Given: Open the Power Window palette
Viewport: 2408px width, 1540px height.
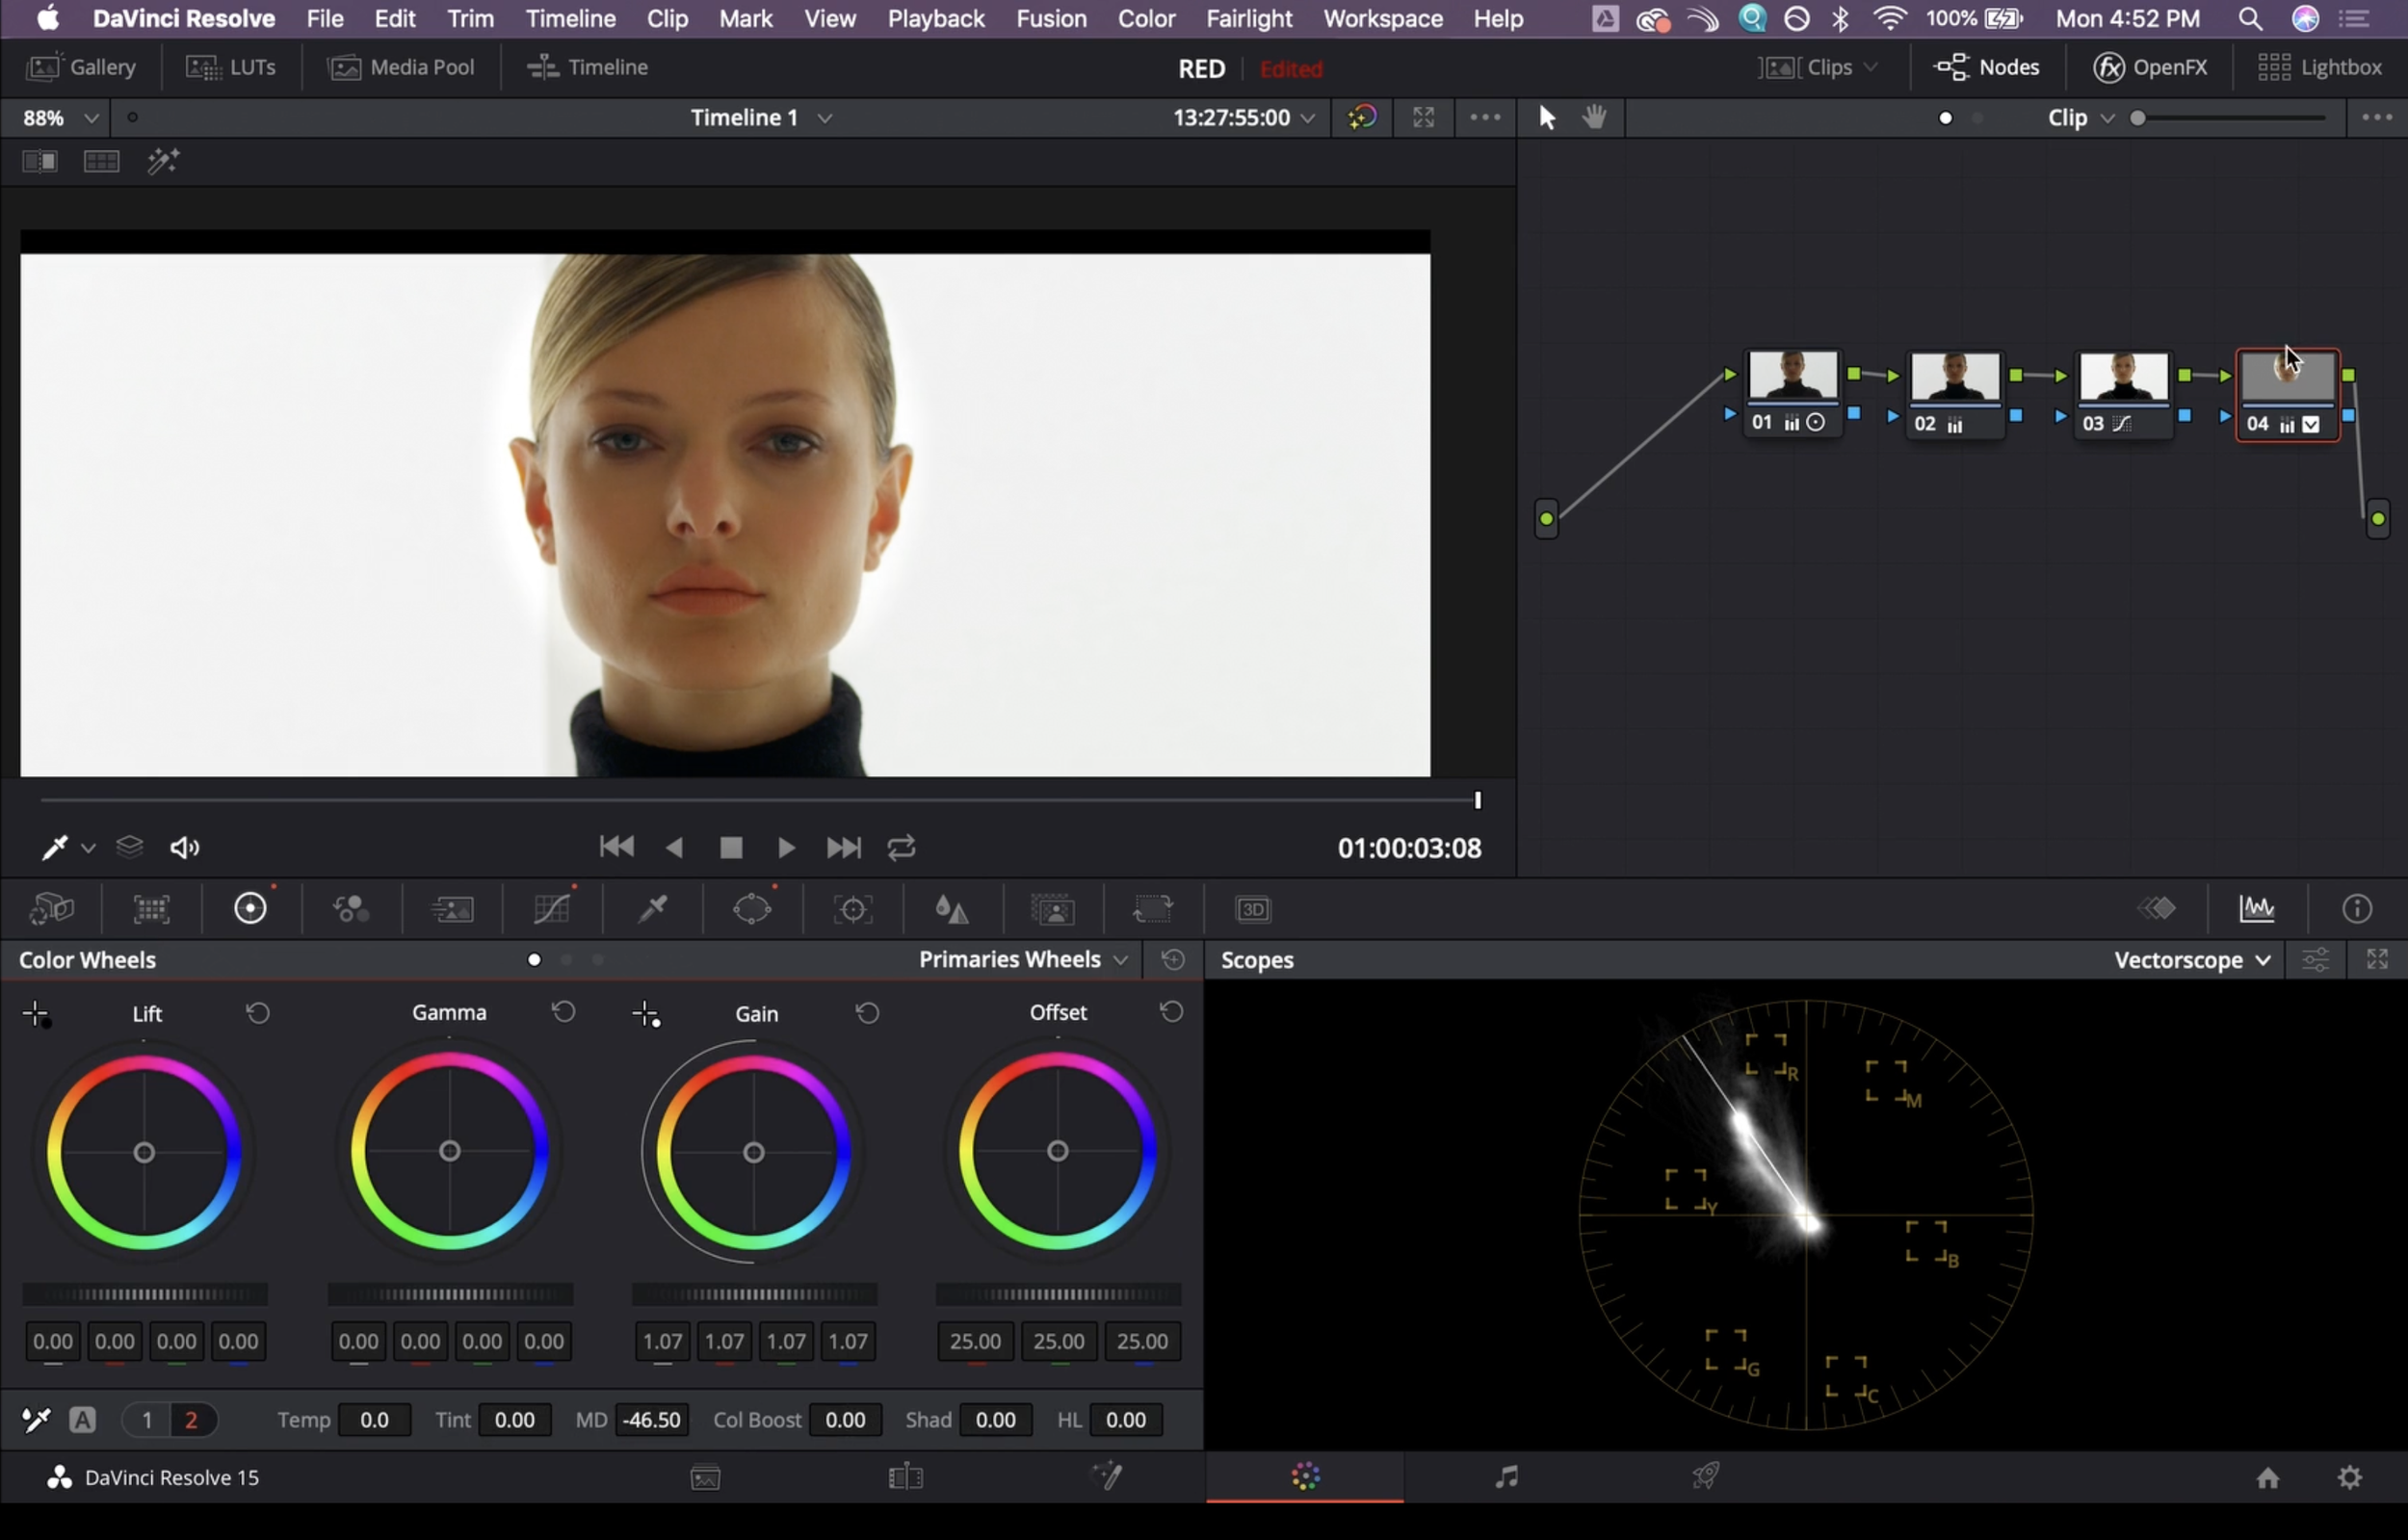Looking at the screenshot, I should pos(751,909).
